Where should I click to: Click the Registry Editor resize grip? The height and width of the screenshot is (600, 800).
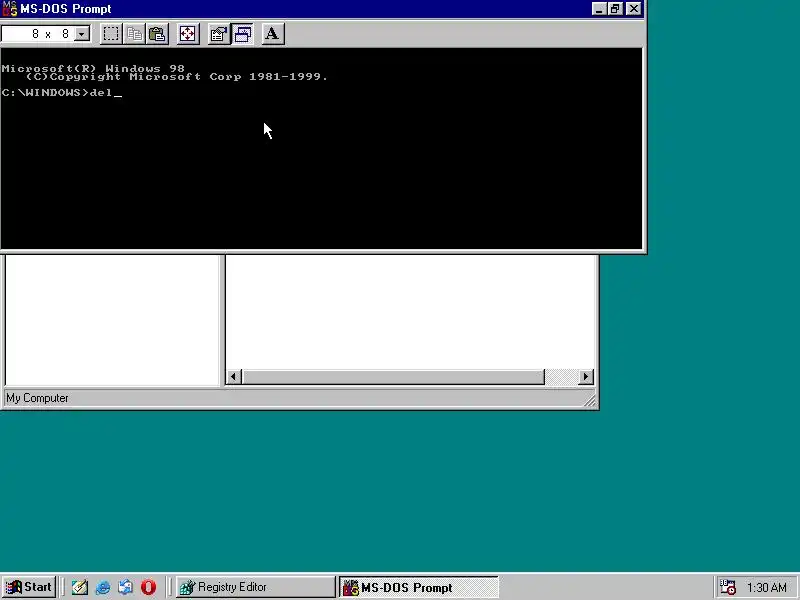[x=590, y=401]
